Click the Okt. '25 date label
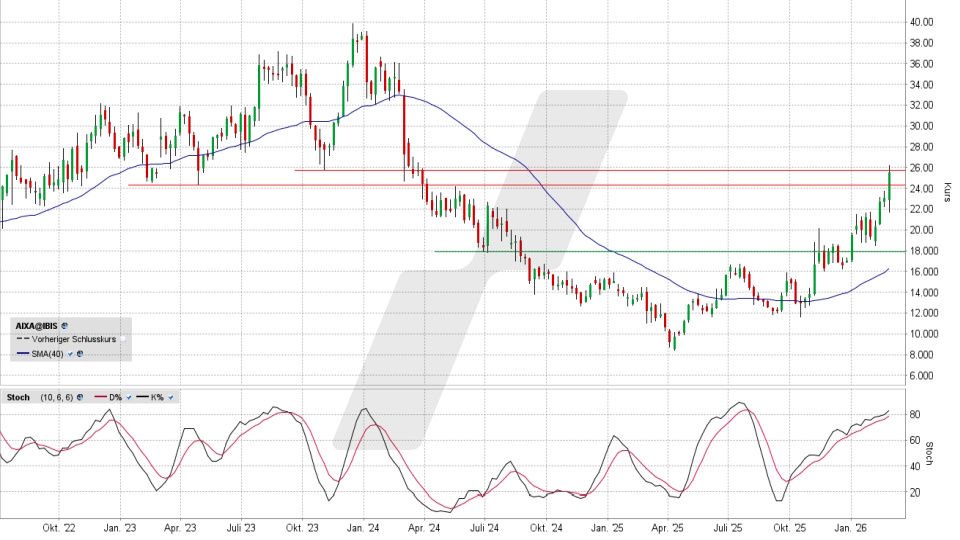This screenshot has width=960, height=540. point(789,528)
